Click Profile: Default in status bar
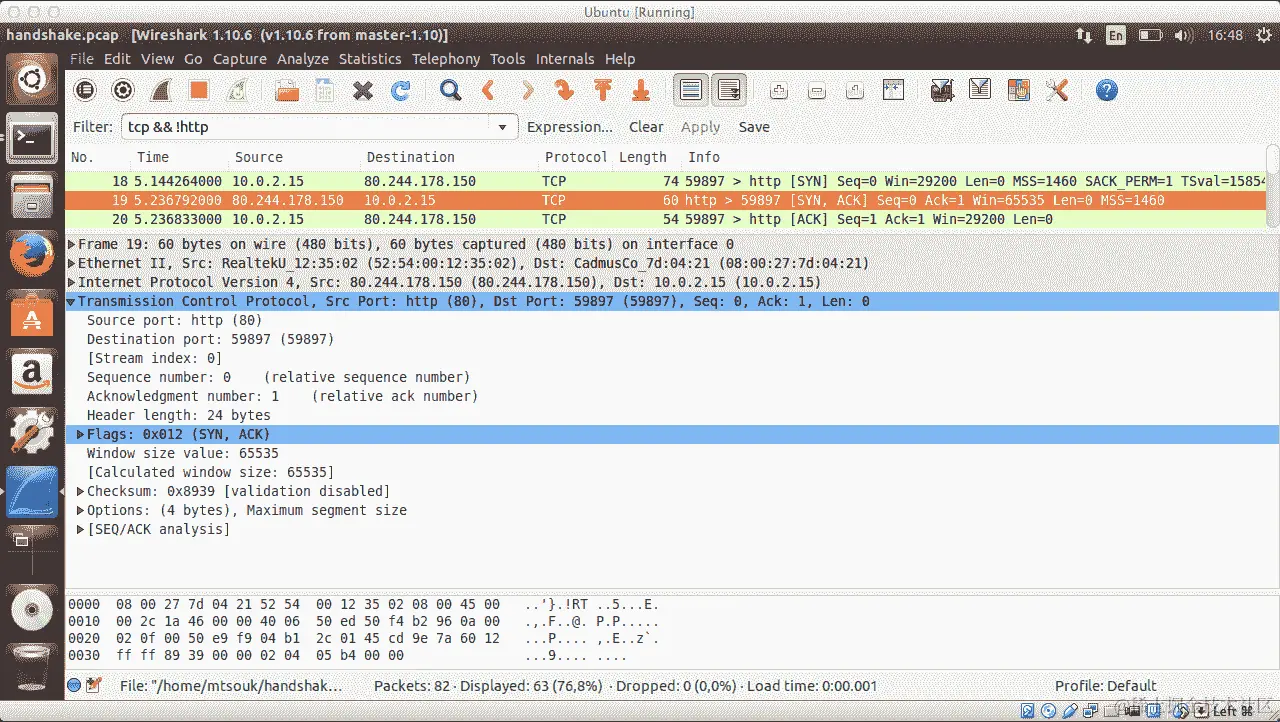Viewport: 1280px width, 722px height. tap(1105, 686)
